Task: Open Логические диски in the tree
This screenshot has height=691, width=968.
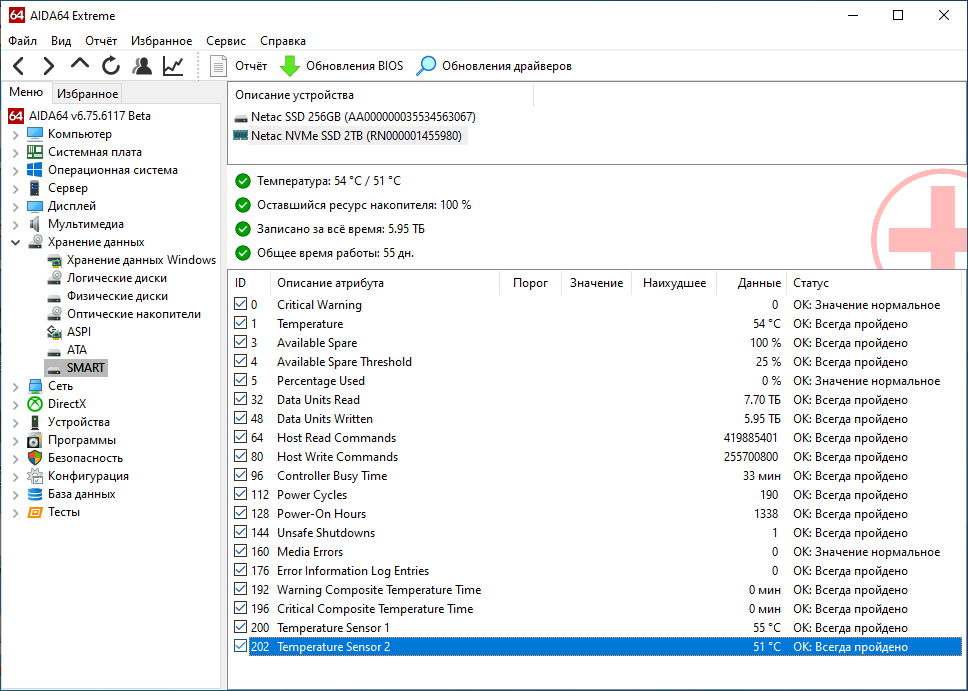Action: pos(117,278)
